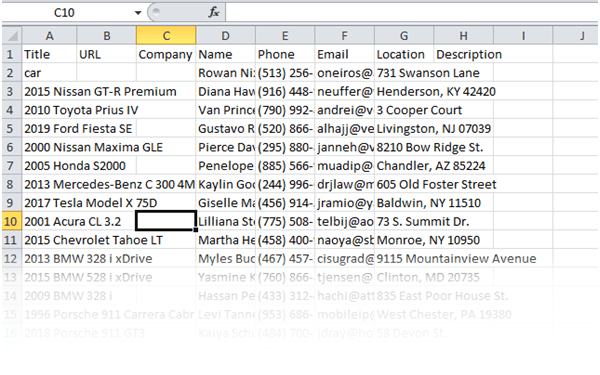Select cell '2010 Toyota Prius IV'

coord(81,110)
